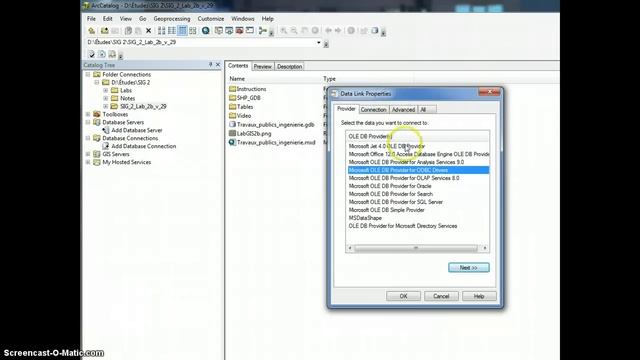Select the Details view toolbar icon
640x360 pixels.
pyautogui.click(x=182, y=31)
